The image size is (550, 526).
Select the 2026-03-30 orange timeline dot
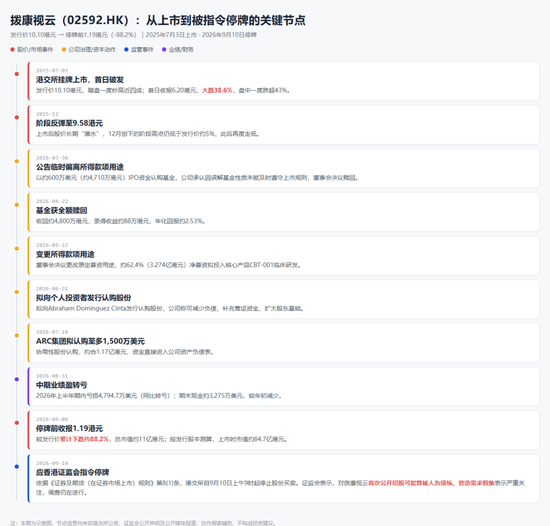[x=16, y=161]
